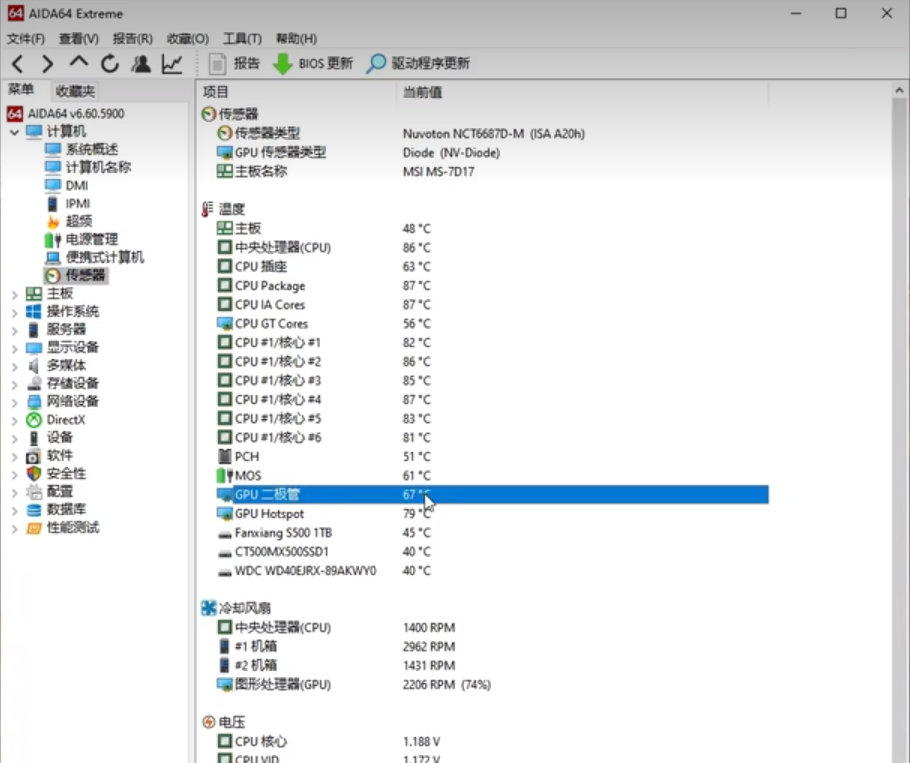This screenshot has height=763, width=910.
Task: Open 驱动程序更新 driver update
Action: coord(418,63)
